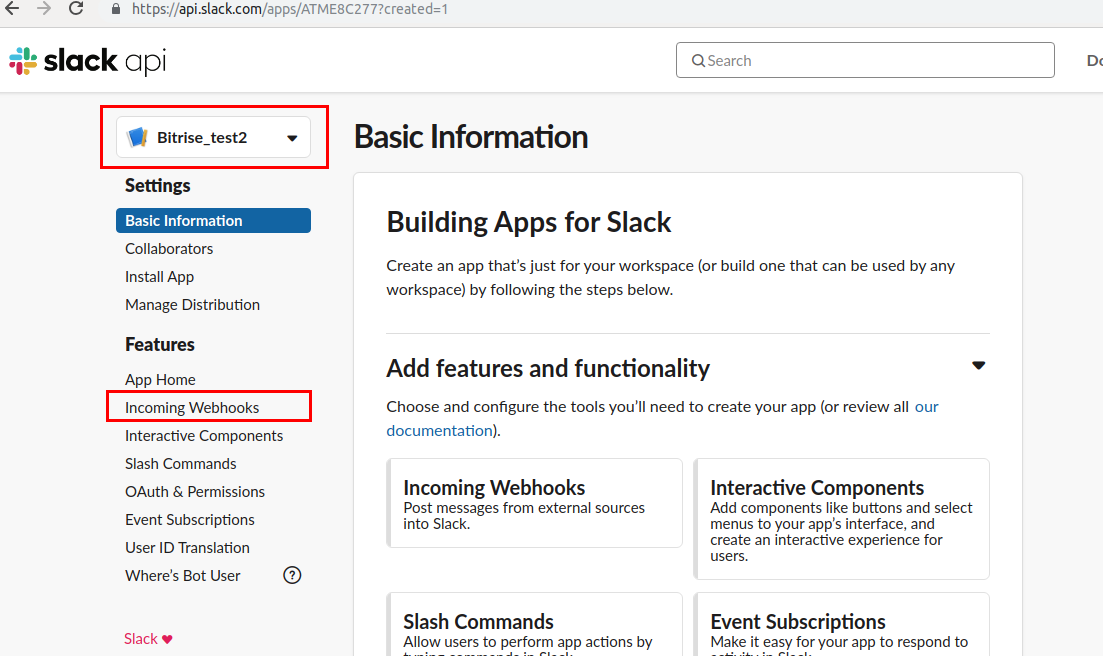Open the Slash Commands feature card
Screen dimensions: 1103x656
pos(535,624)
